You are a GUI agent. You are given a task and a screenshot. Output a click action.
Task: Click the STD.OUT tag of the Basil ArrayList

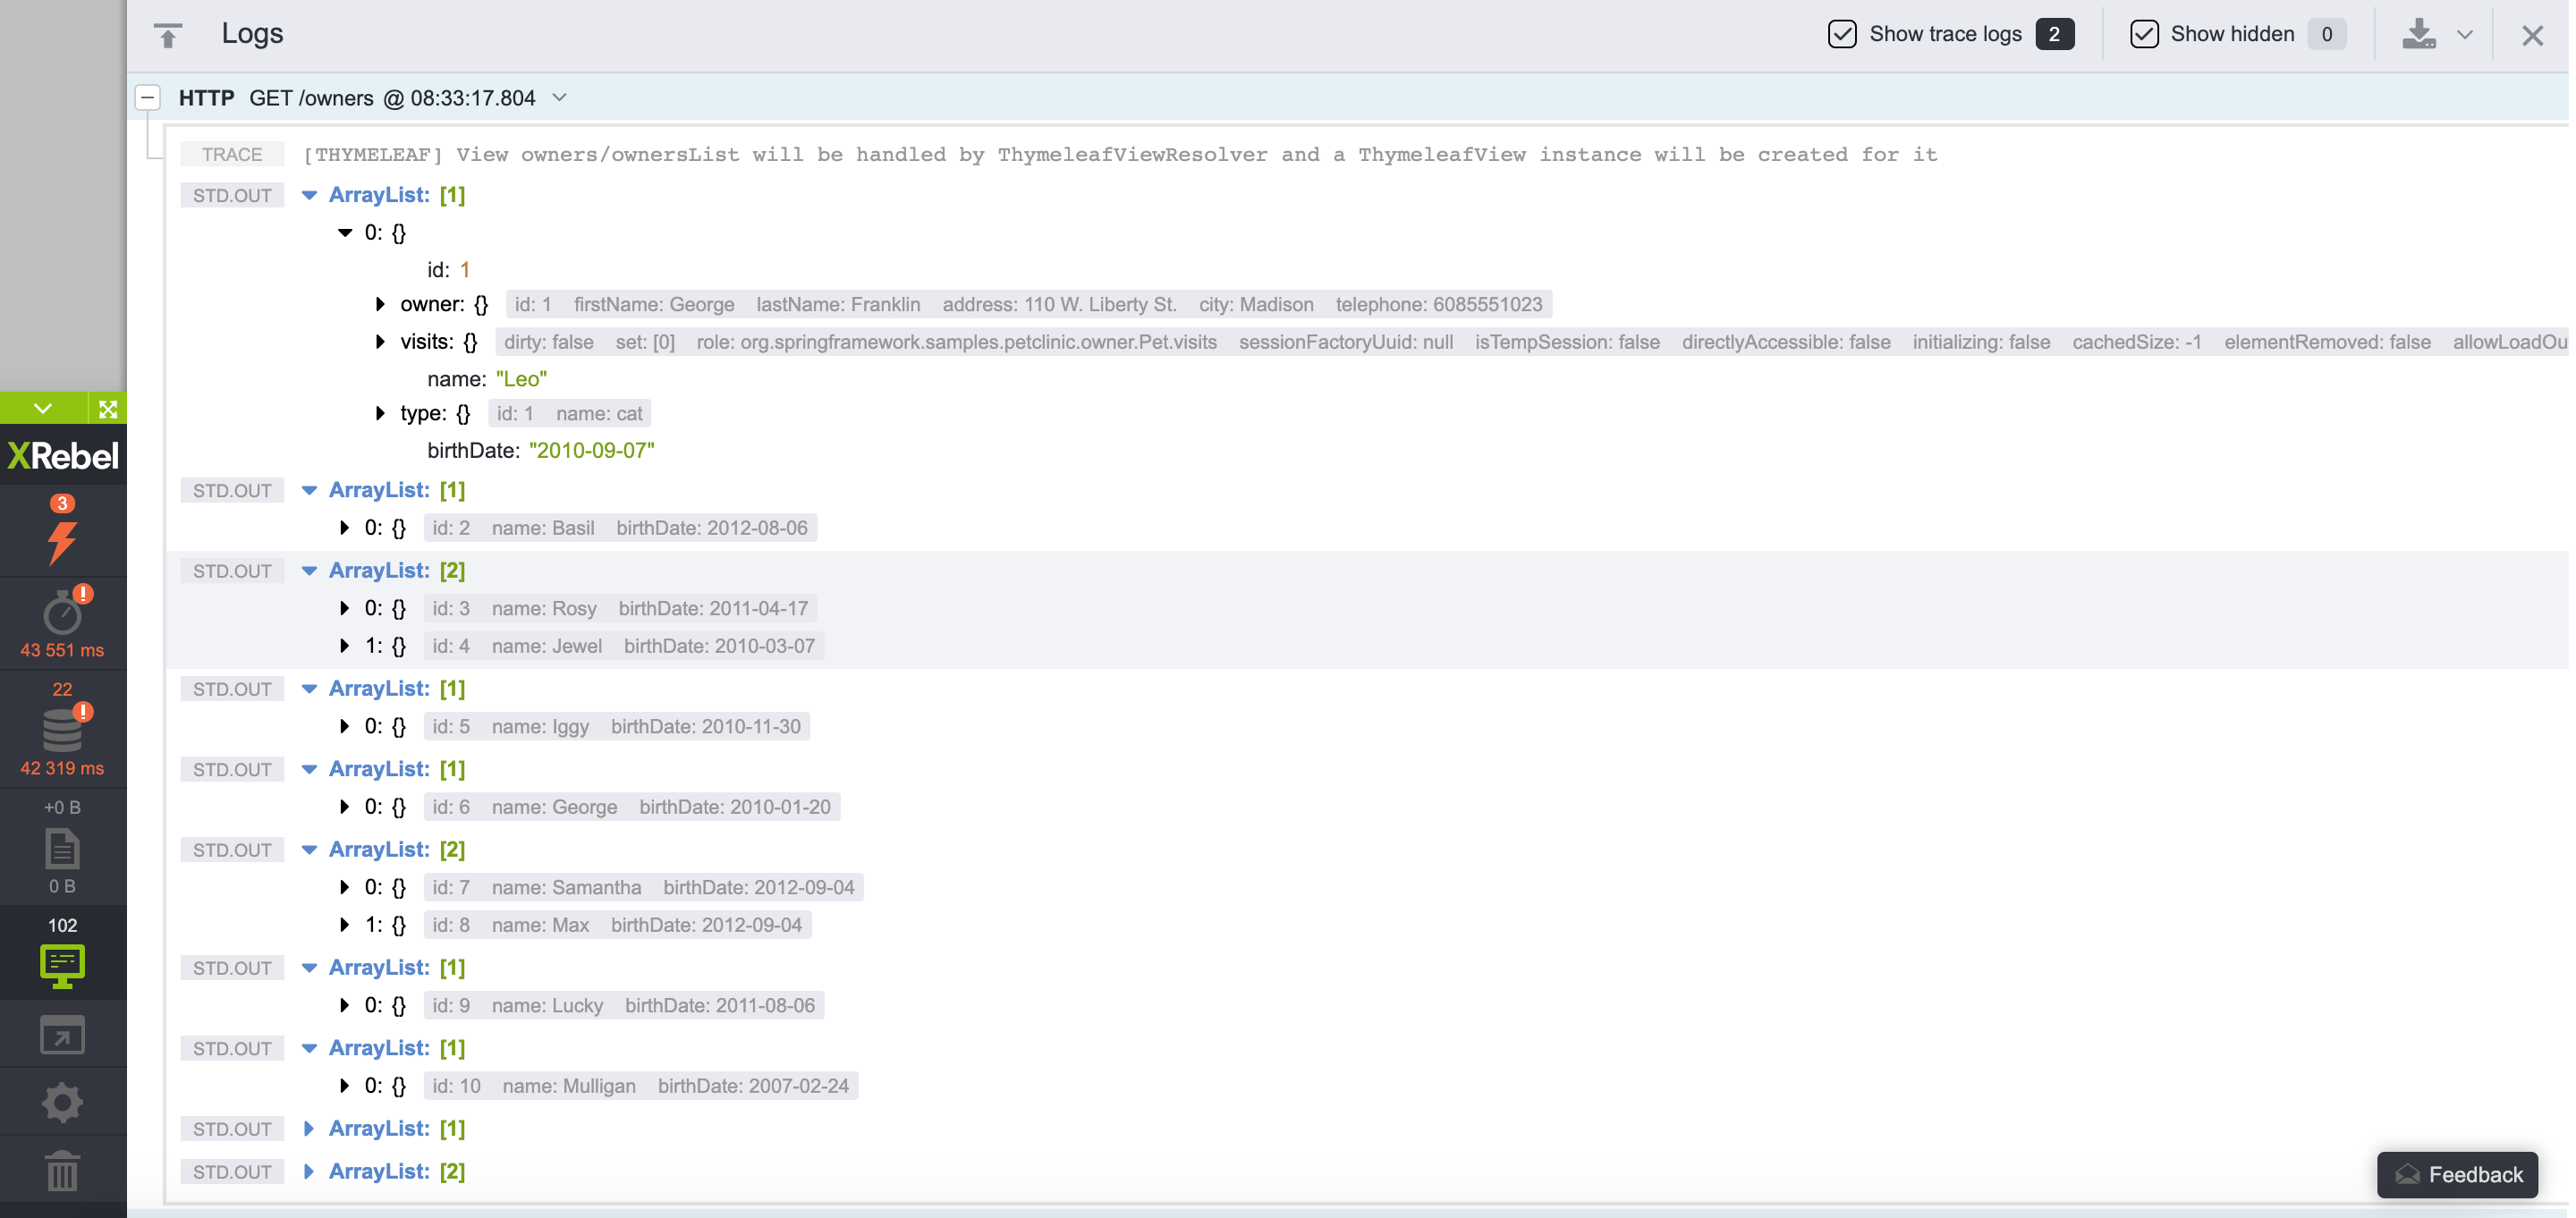click(232, 490)
